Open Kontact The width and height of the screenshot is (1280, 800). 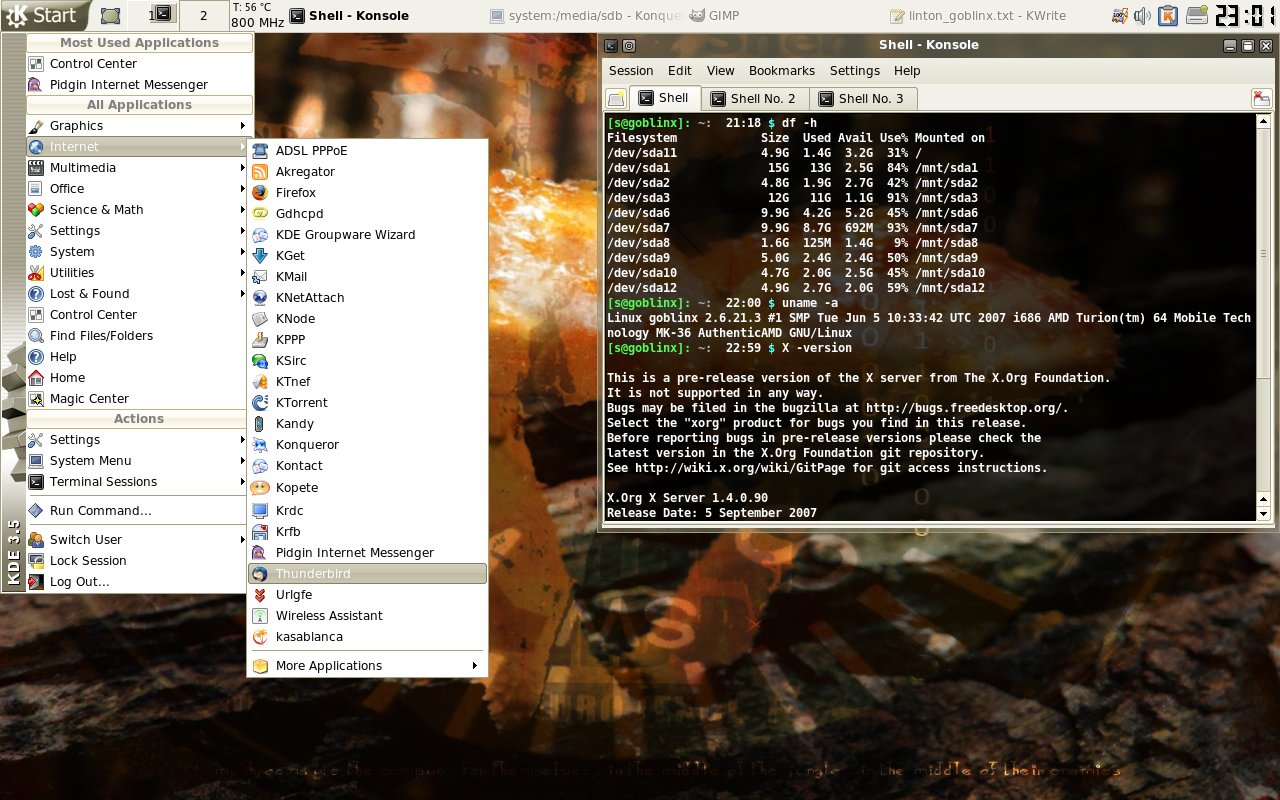click(367, 466)
